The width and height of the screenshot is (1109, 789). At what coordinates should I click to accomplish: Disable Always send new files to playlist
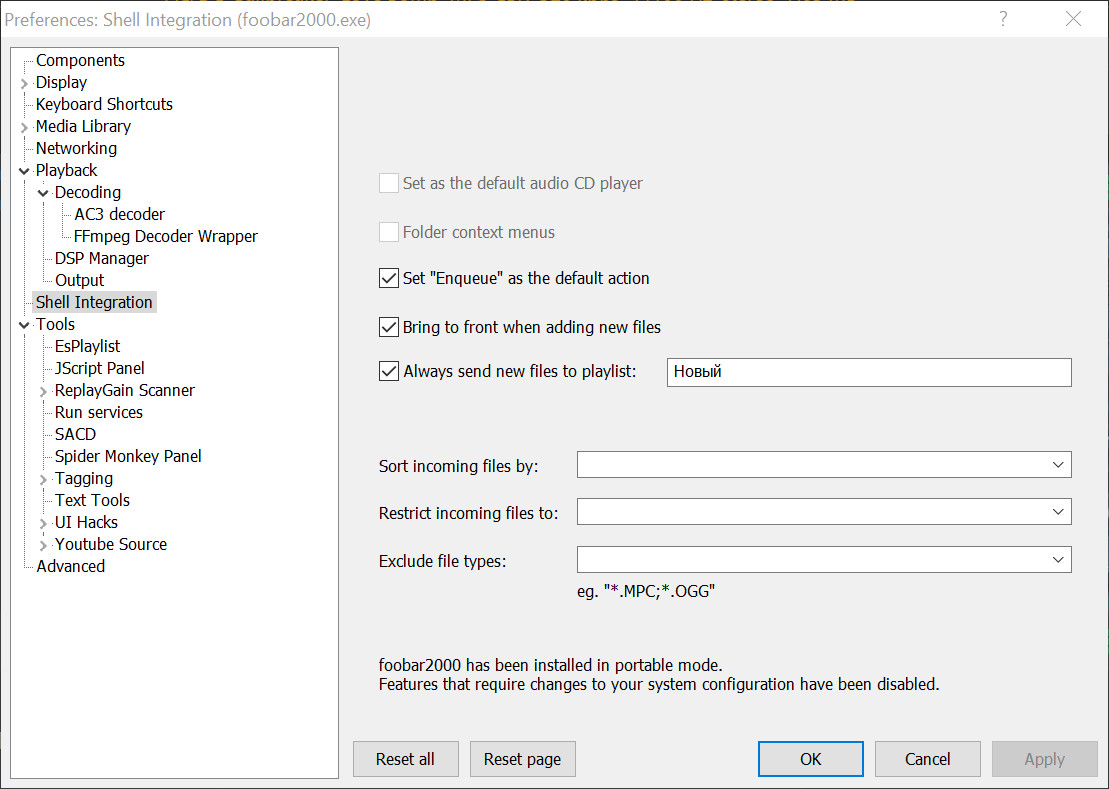(x=389, y=372)
